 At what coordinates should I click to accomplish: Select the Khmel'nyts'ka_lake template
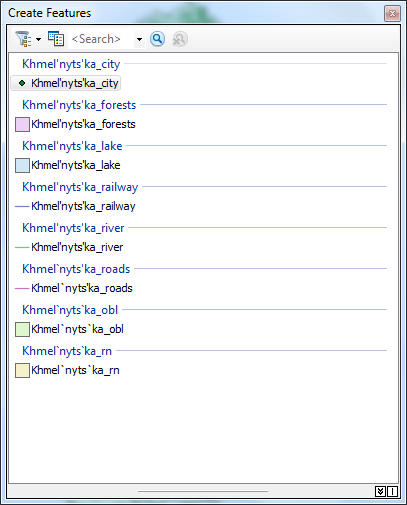tap(68, 165)
